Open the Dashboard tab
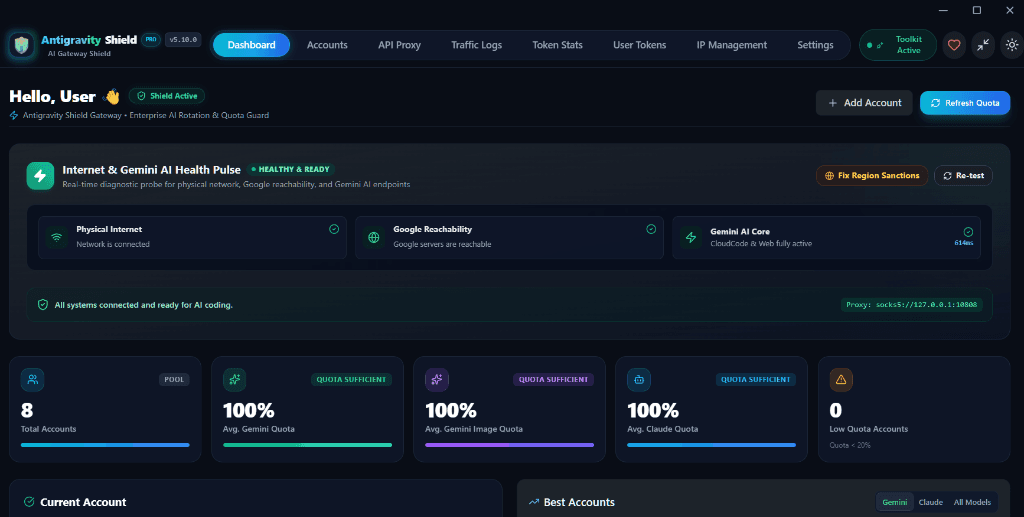Image resolution: width=1024 pixels, height=517 pixels. point(251,45)
